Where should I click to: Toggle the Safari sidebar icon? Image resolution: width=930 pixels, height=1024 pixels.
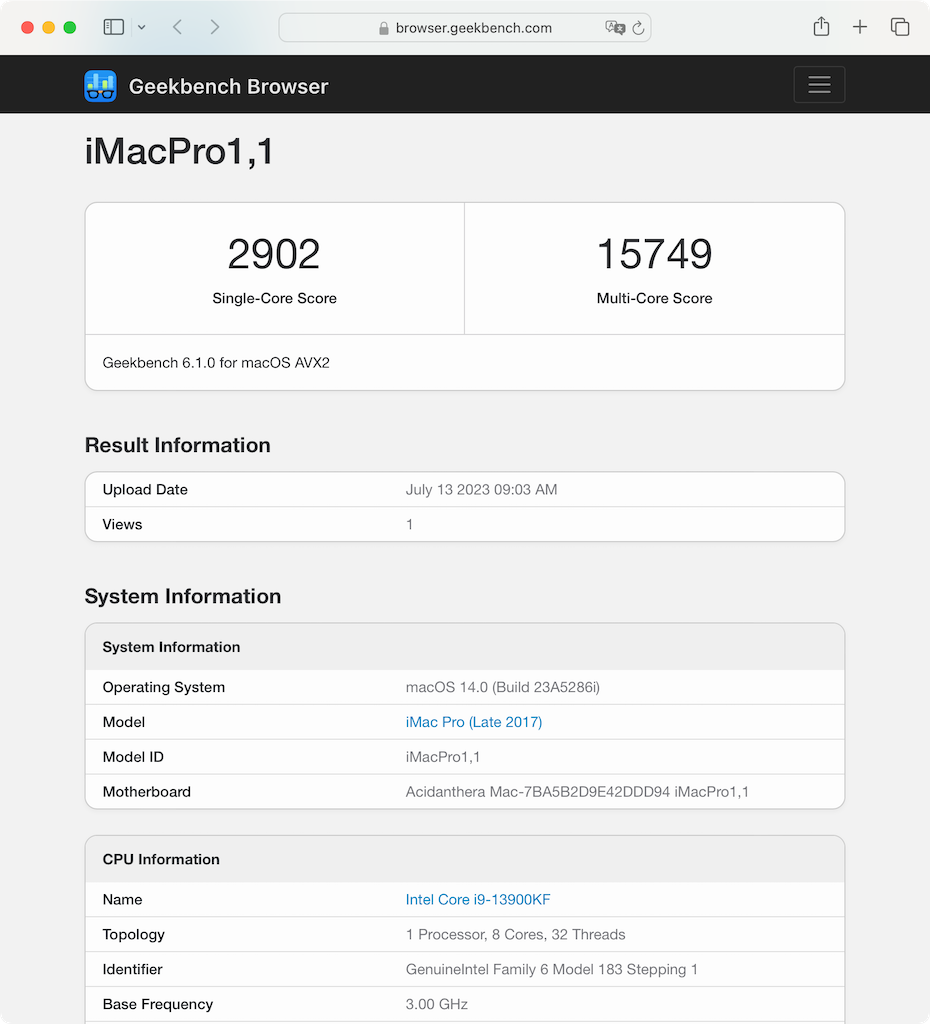point(114,27)
